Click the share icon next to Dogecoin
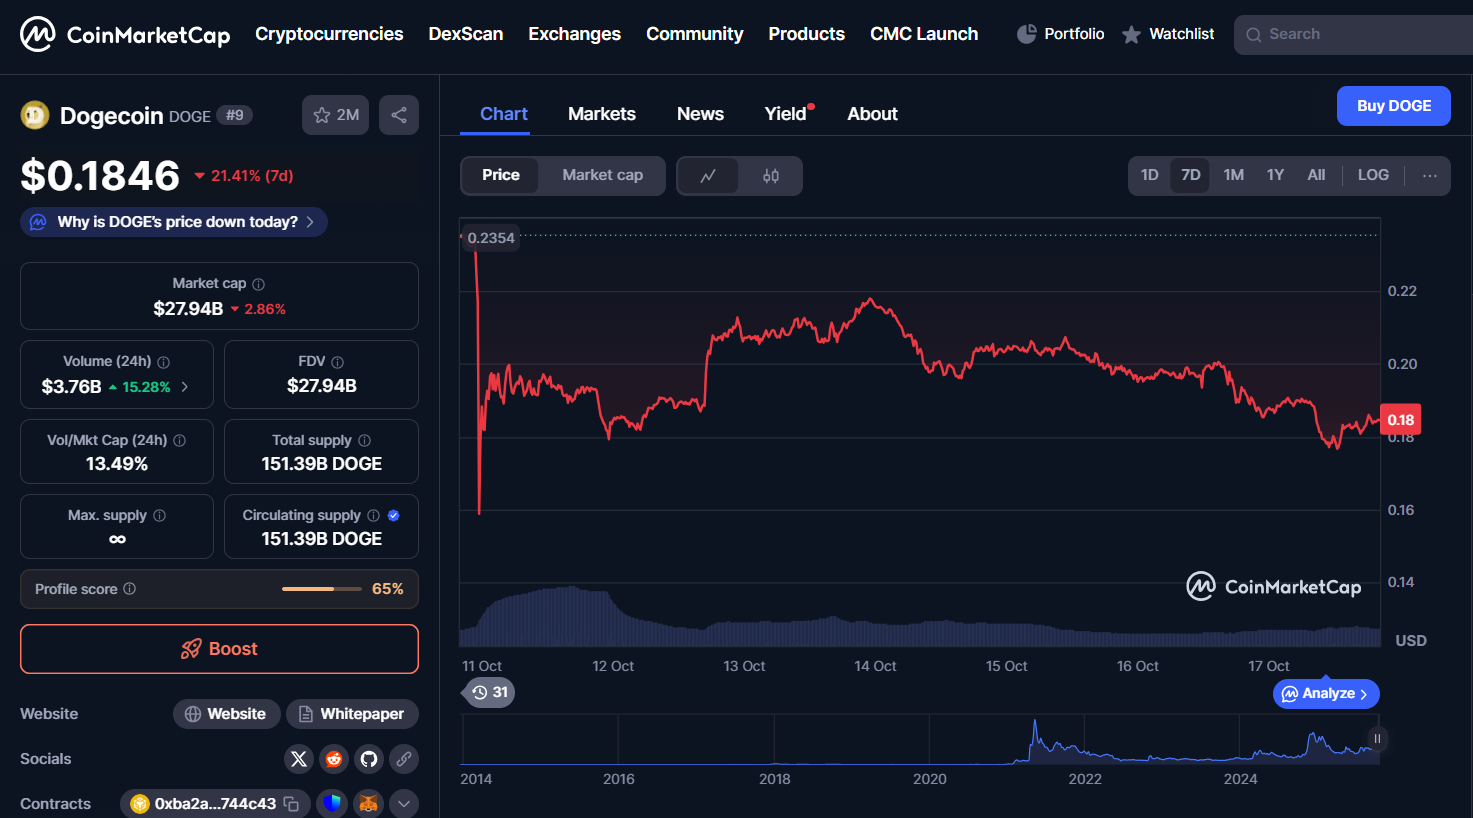 point(399,115)
